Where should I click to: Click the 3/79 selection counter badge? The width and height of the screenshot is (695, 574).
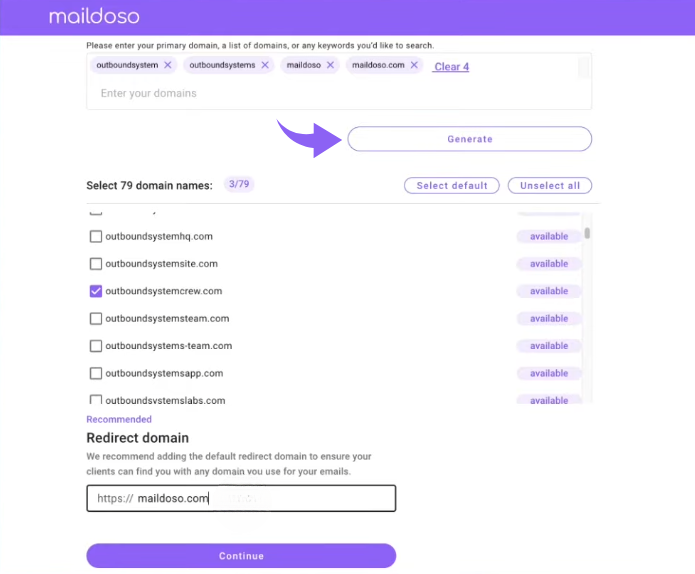pyautogui.click(x=239, y=184)
